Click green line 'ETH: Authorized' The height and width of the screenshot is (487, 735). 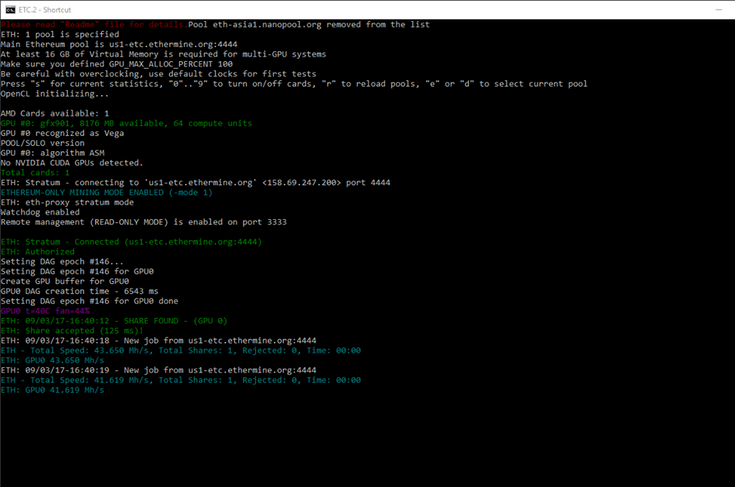[38, 252]
